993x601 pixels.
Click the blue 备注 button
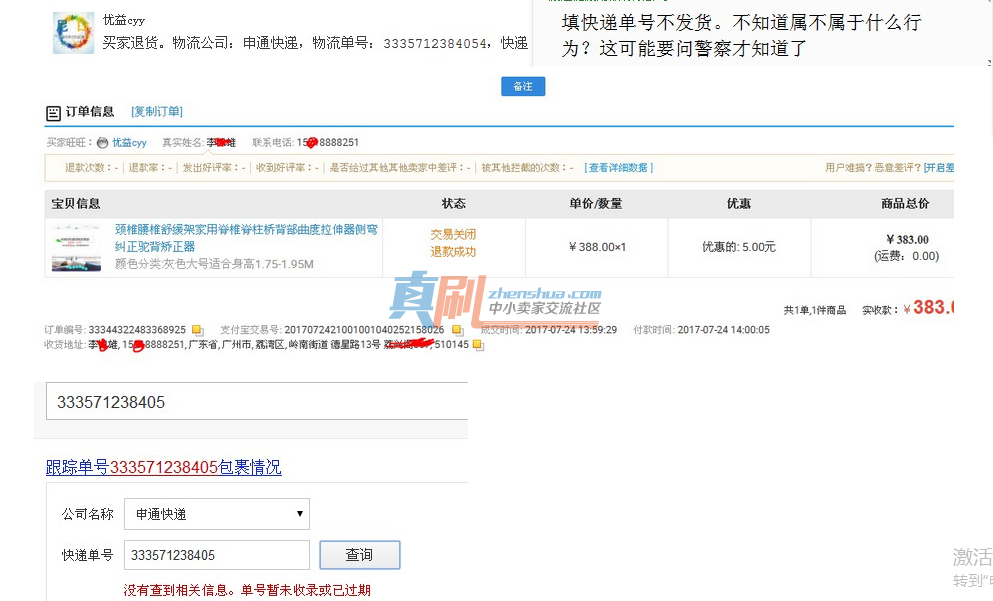[x=523, y=86]
